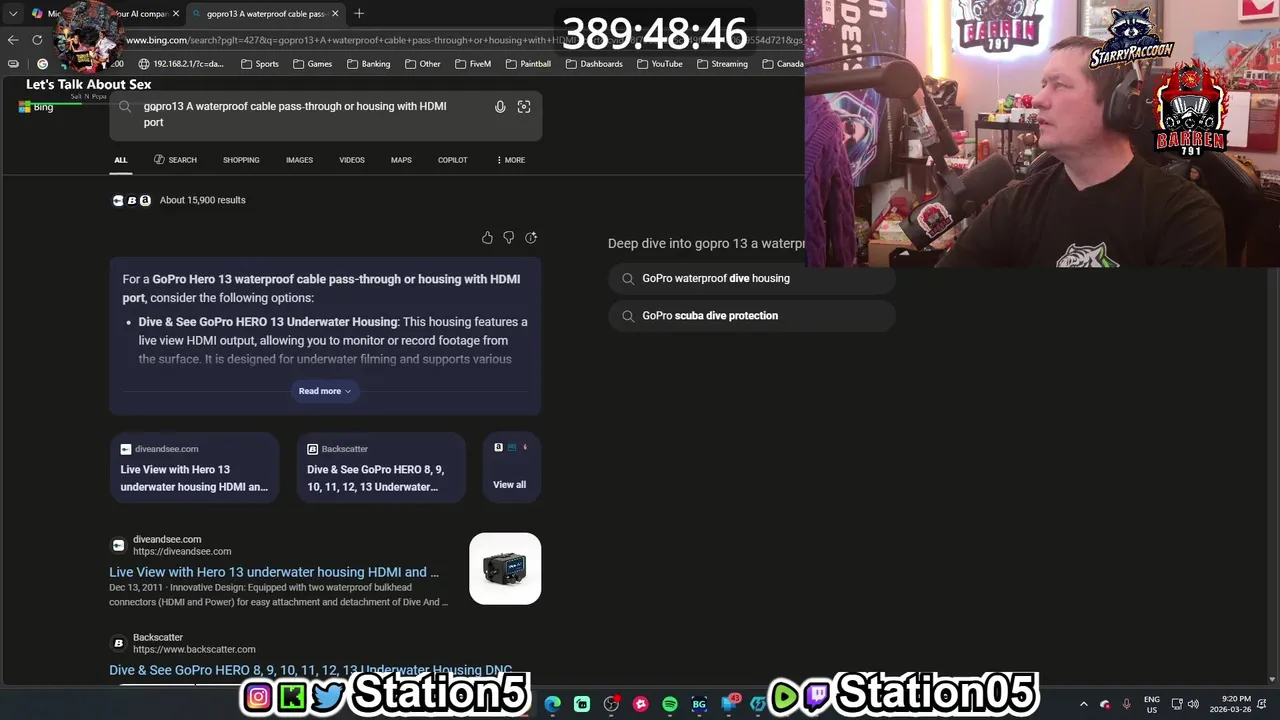Open the Backscatter source card
This screenshot has width=1280, height=720.
click(381, 467)
